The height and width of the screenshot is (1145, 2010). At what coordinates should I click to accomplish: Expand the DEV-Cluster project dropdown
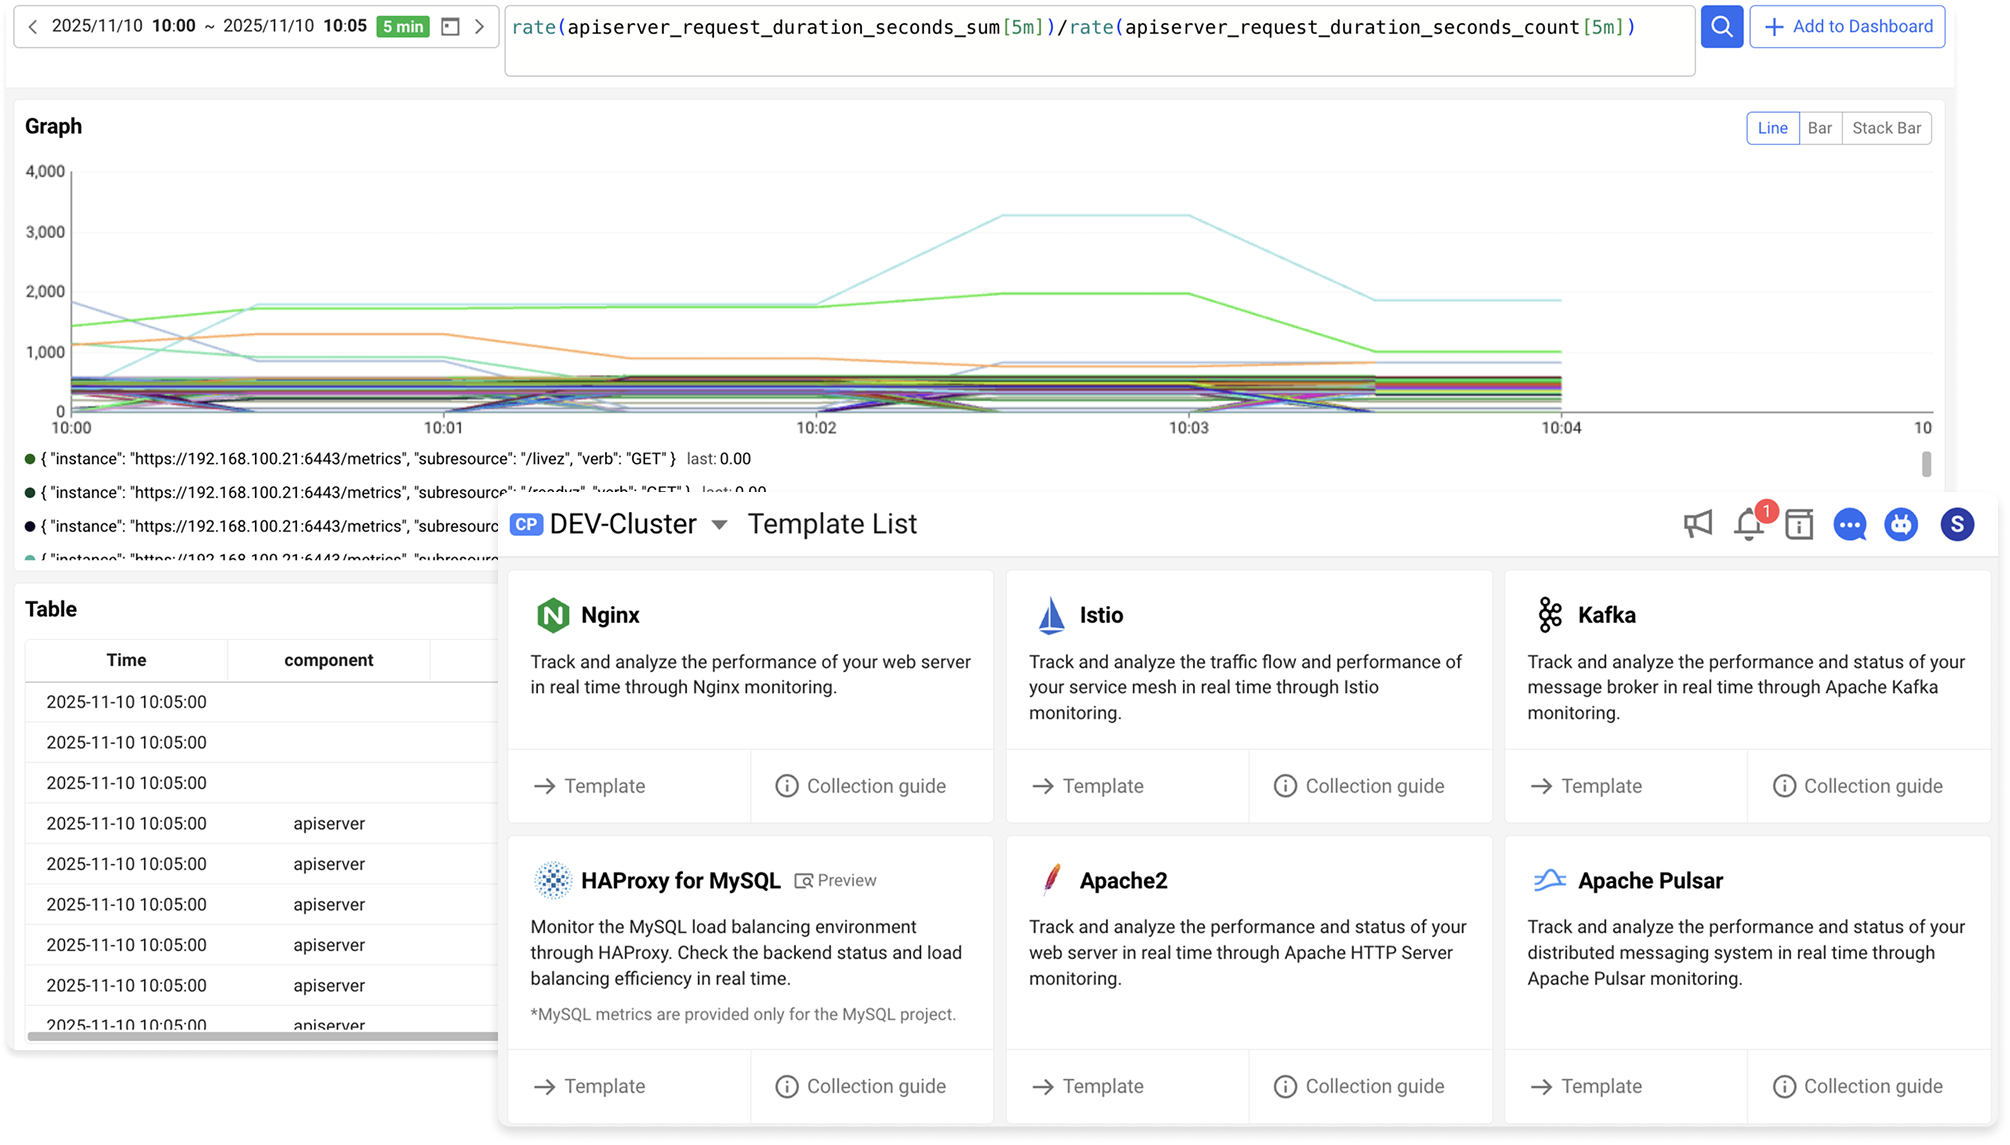point(719,525)
